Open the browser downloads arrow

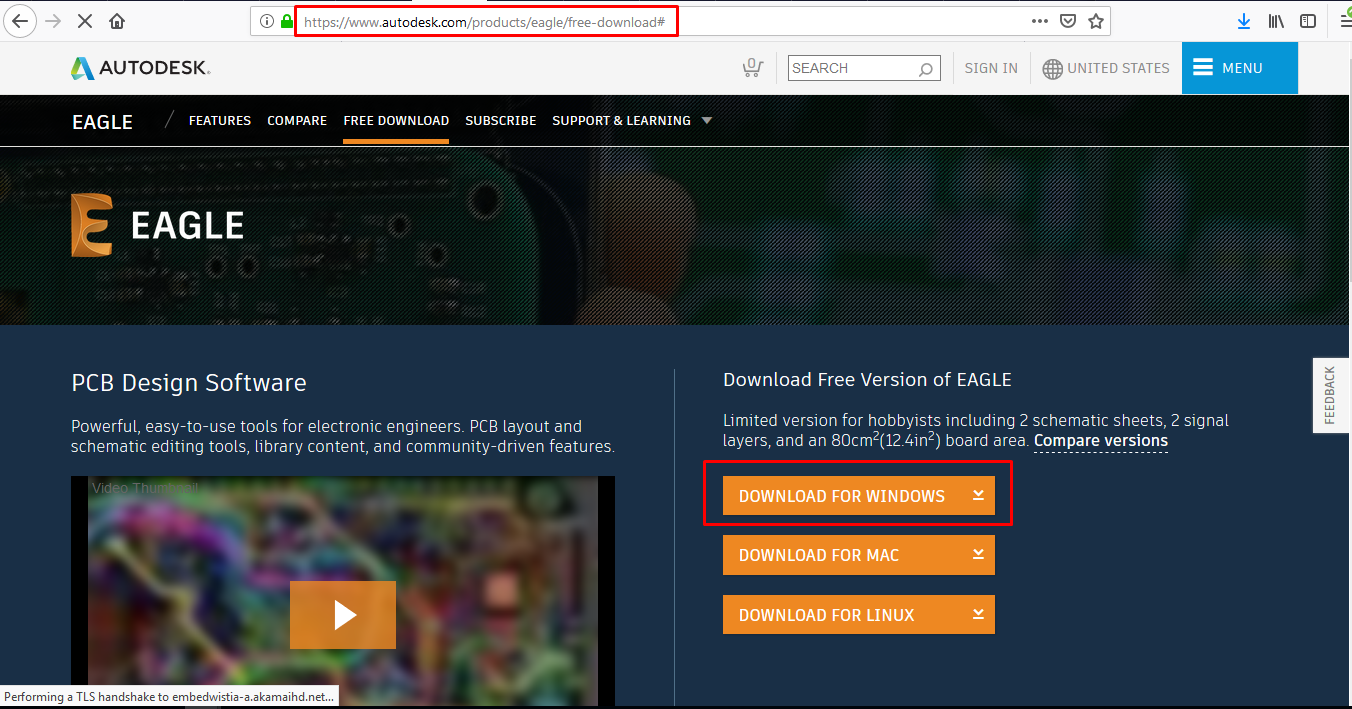[1244, 21]
